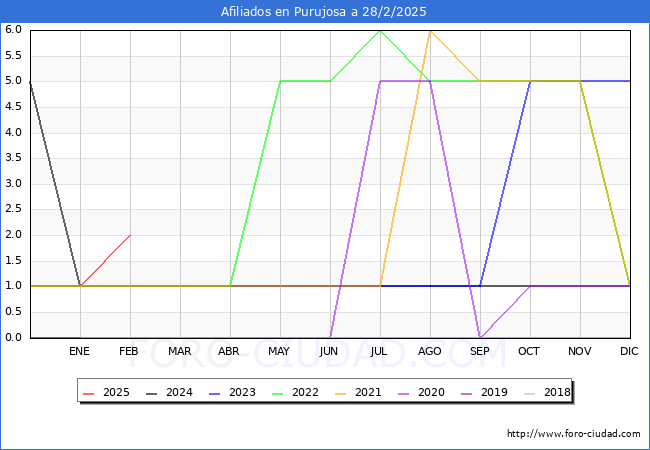The height and width of the screenshot is (450, 650).
Task: Click the 2025 red line endpoint at FEB
Action: click(130, 235)
